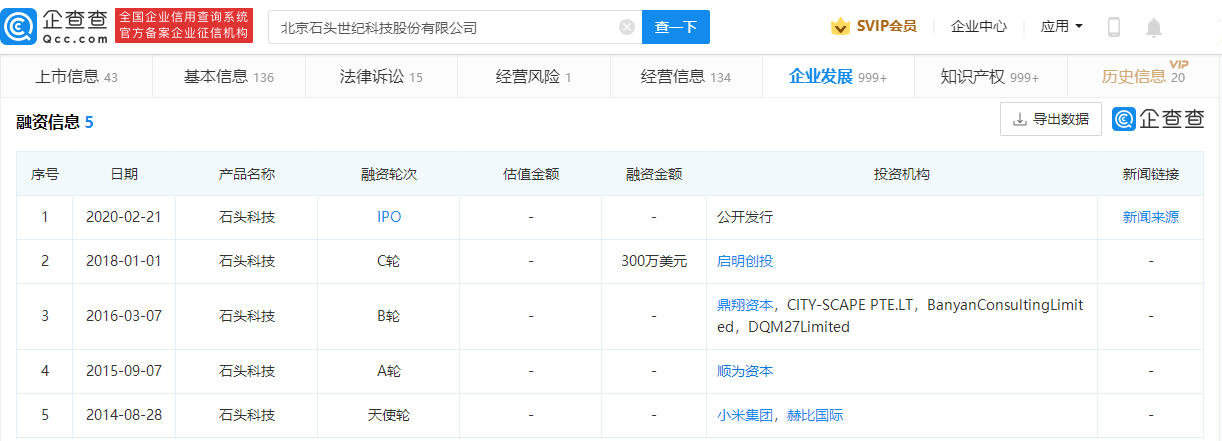This screenshot has height=441, width=1222.
Task: Open investor 小米集团 link
Action: 745,415
